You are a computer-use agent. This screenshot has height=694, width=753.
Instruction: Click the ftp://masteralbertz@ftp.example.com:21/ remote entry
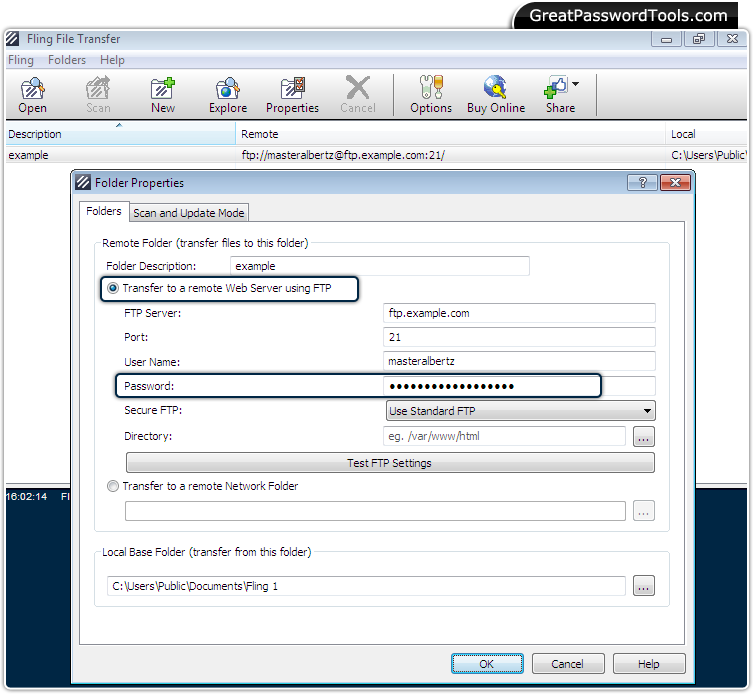[343, 155]
